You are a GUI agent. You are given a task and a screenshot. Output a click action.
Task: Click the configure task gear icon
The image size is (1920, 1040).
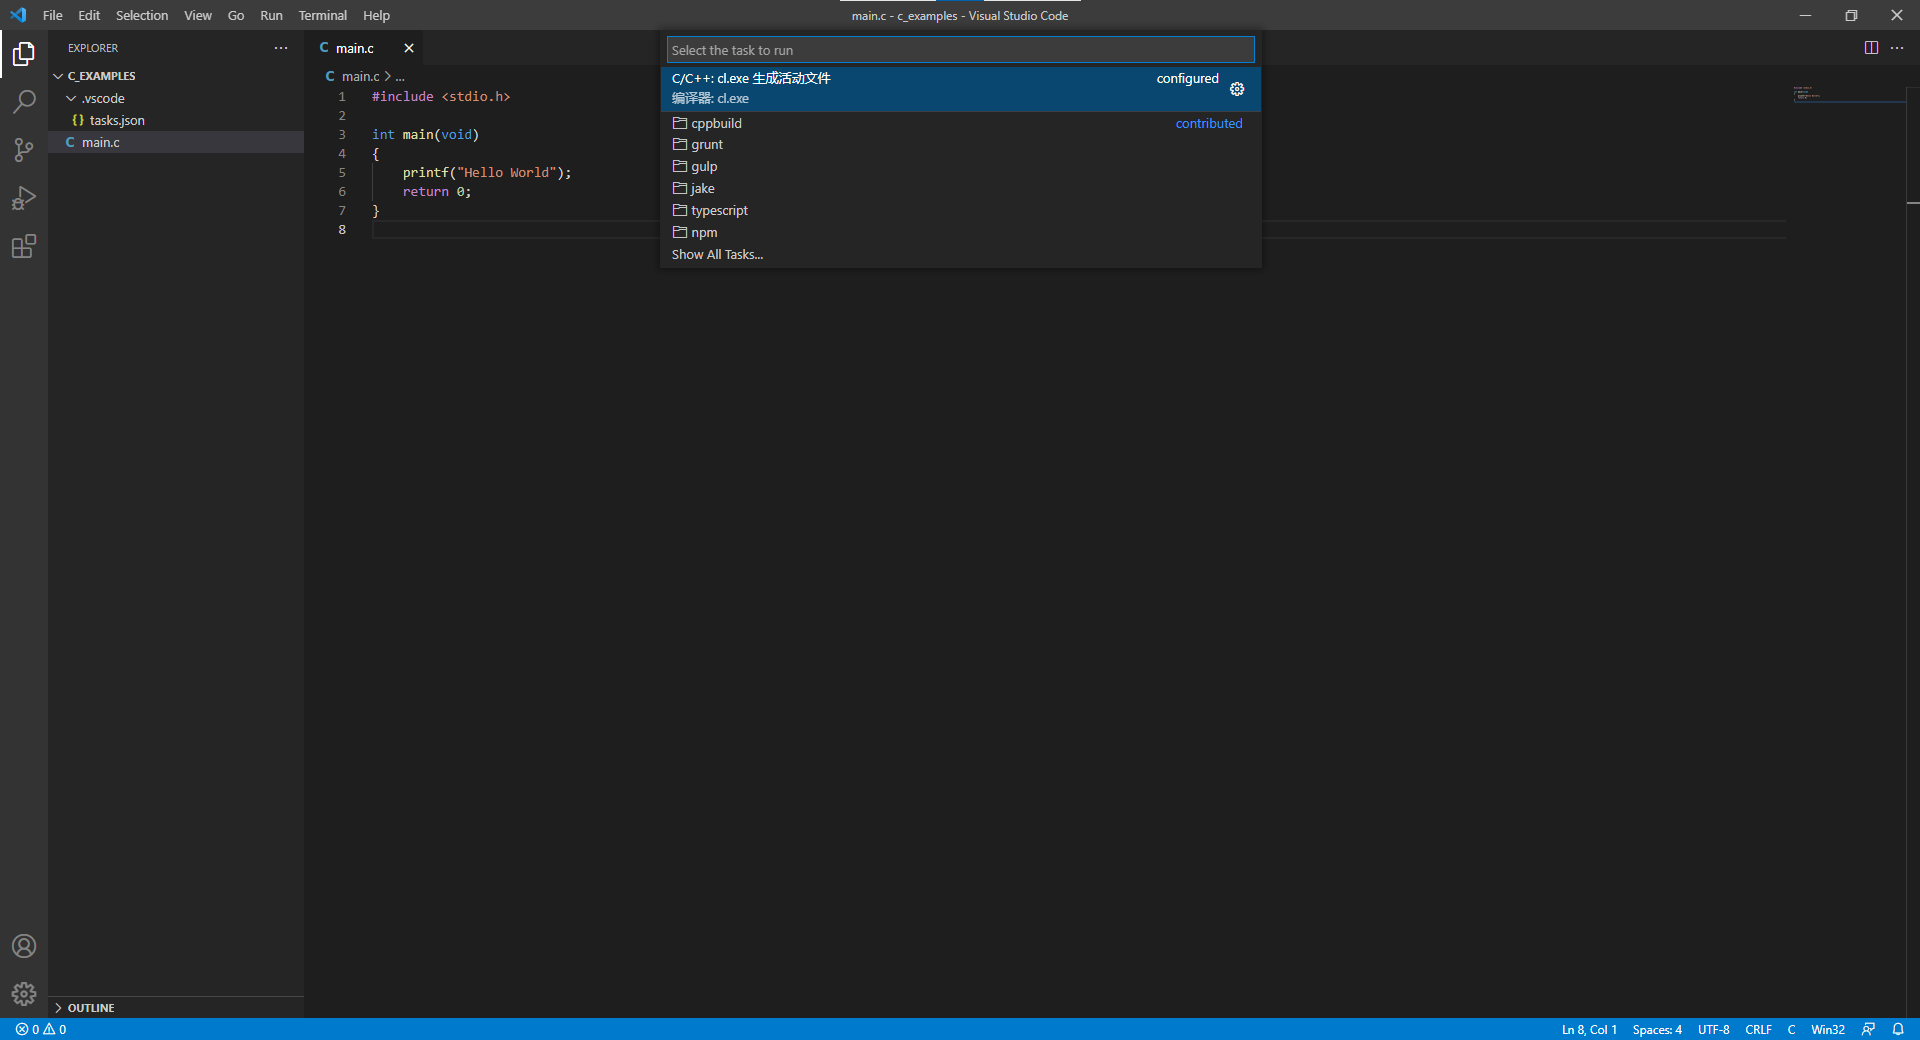click(1237, 89)
